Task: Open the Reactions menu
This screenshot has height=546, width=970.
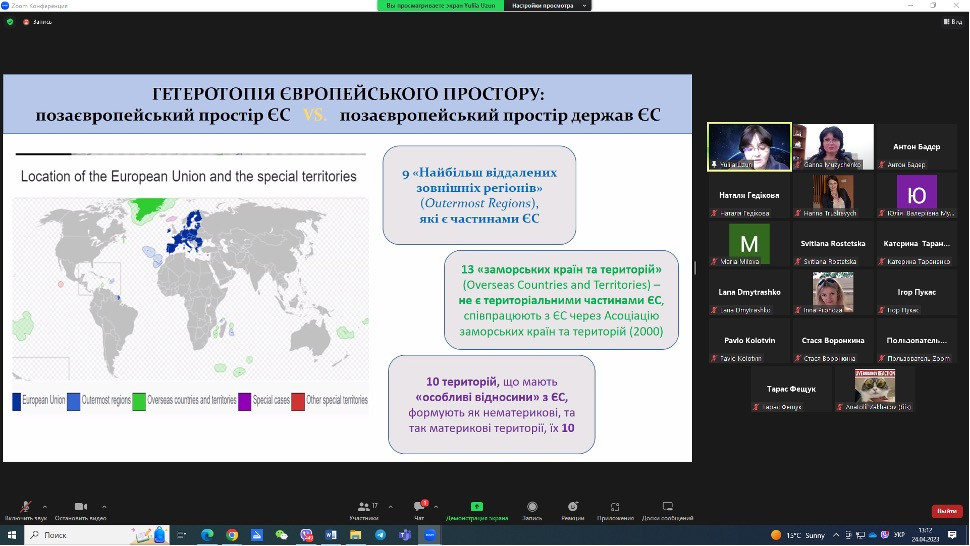Action: click(573, 510)
